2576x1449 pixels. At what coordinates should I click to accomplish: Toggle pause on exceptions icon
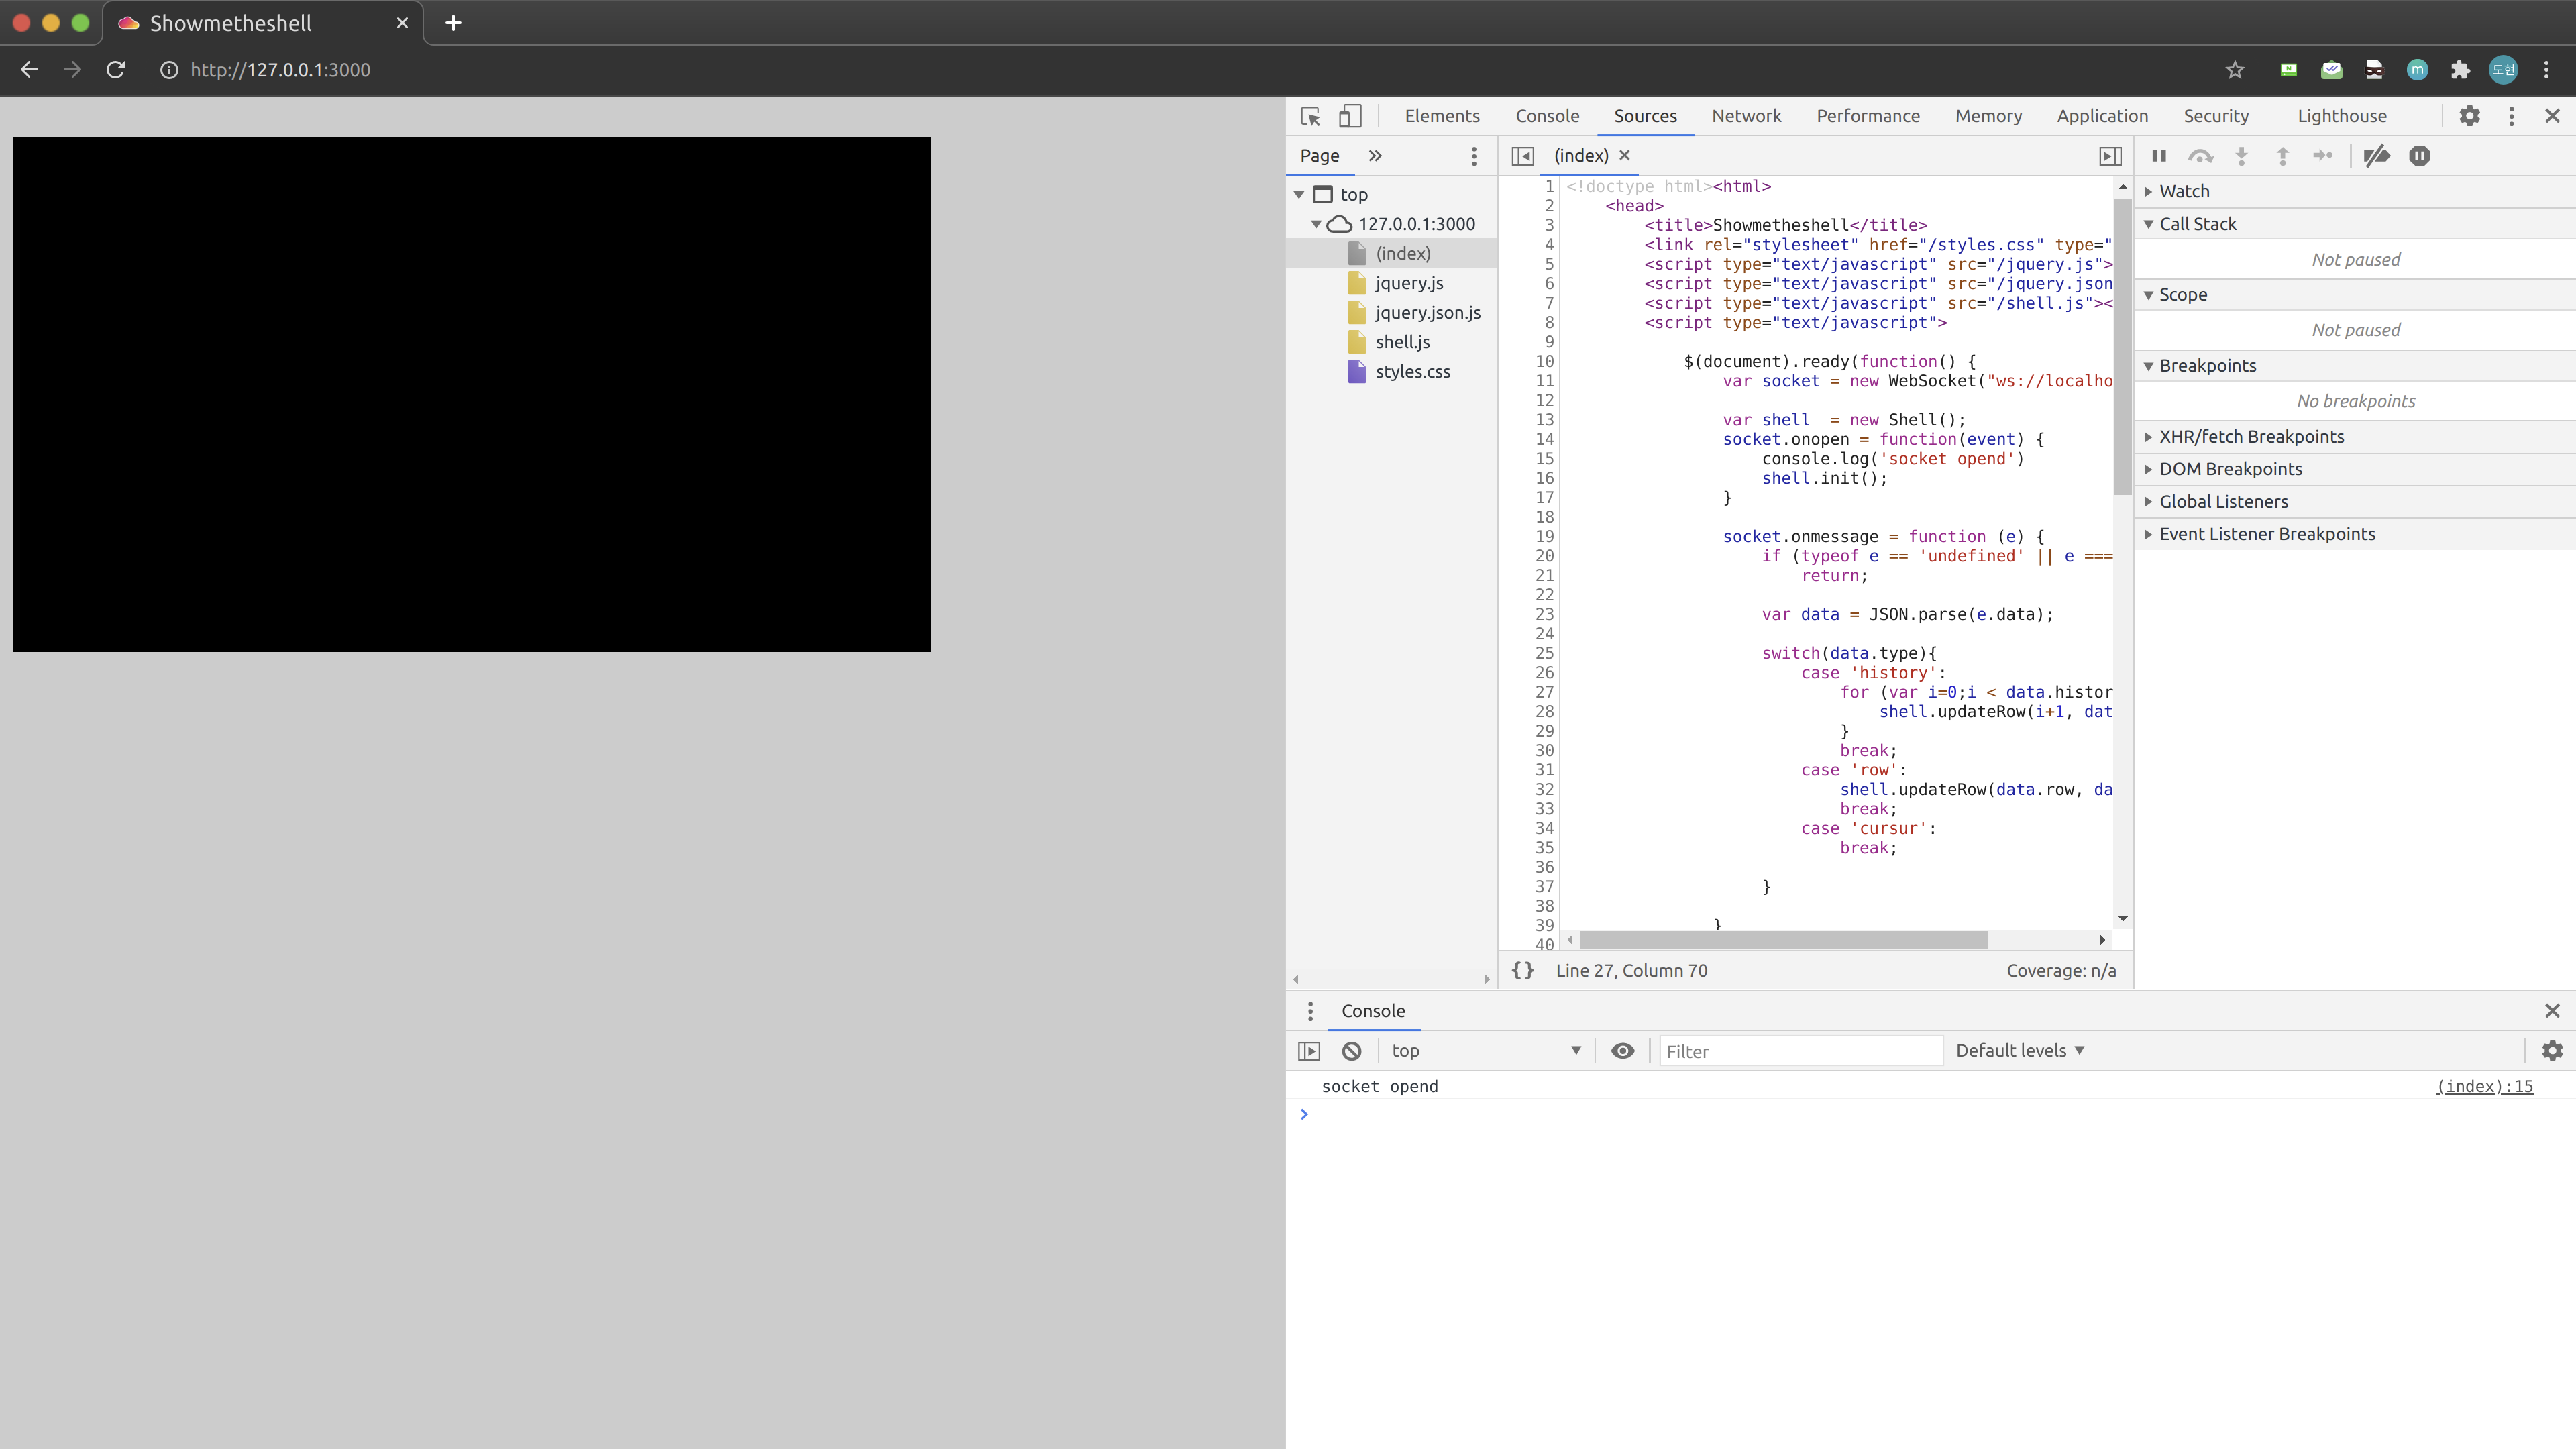coord(2419,156)
